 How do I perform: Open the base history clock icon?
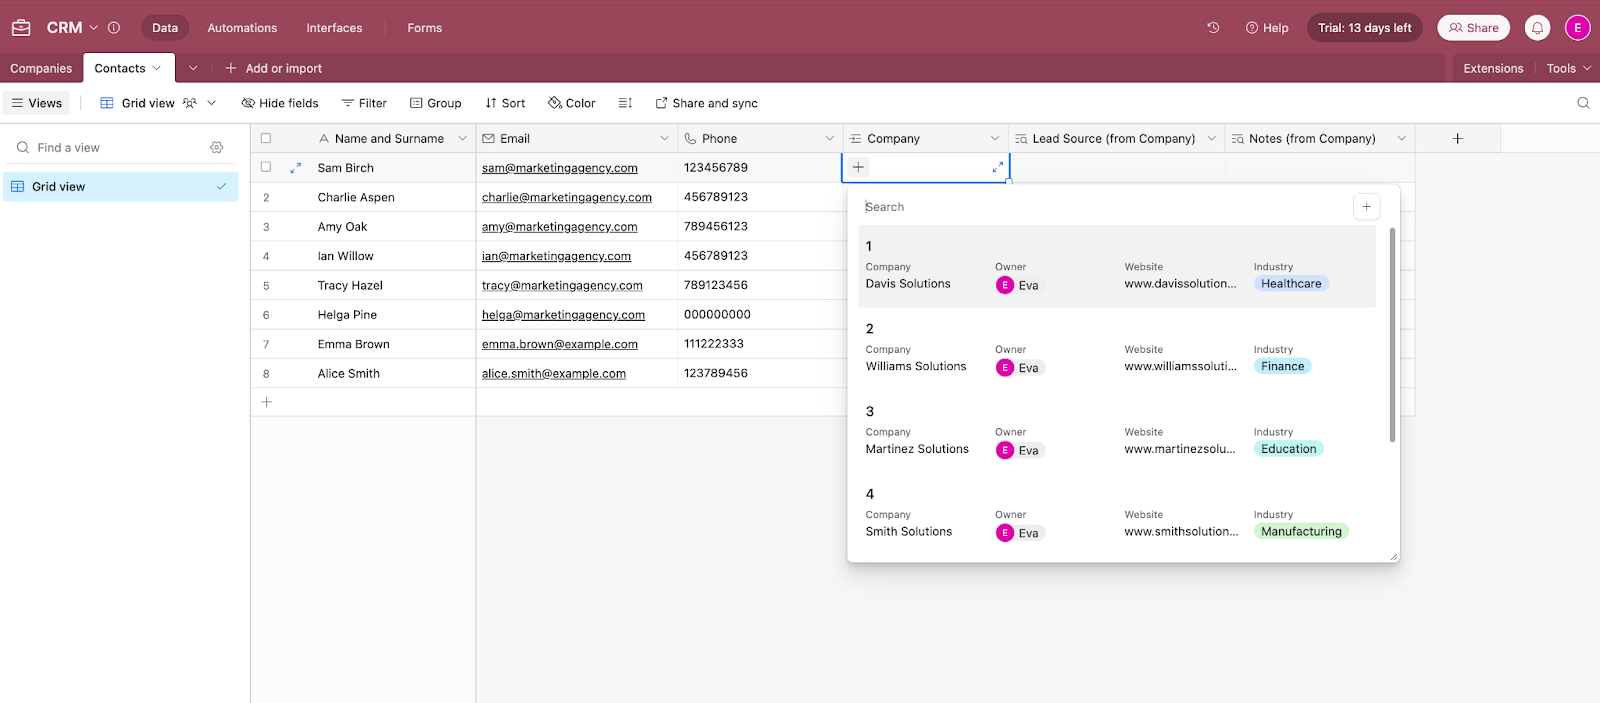pyautogui.click(x=1213, y=28)
